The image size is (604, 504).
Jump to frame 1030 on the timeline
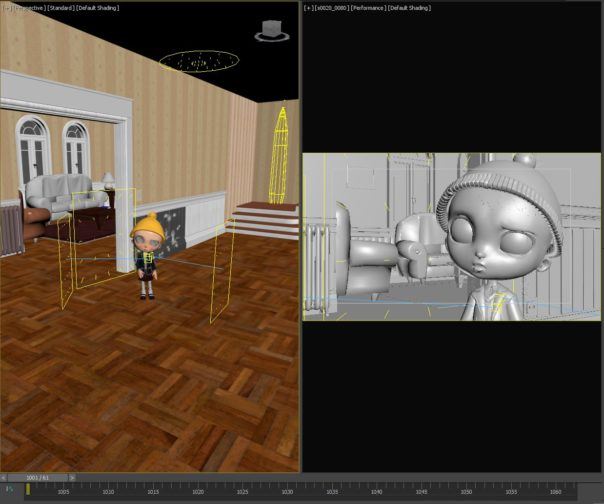coord(287,491)
